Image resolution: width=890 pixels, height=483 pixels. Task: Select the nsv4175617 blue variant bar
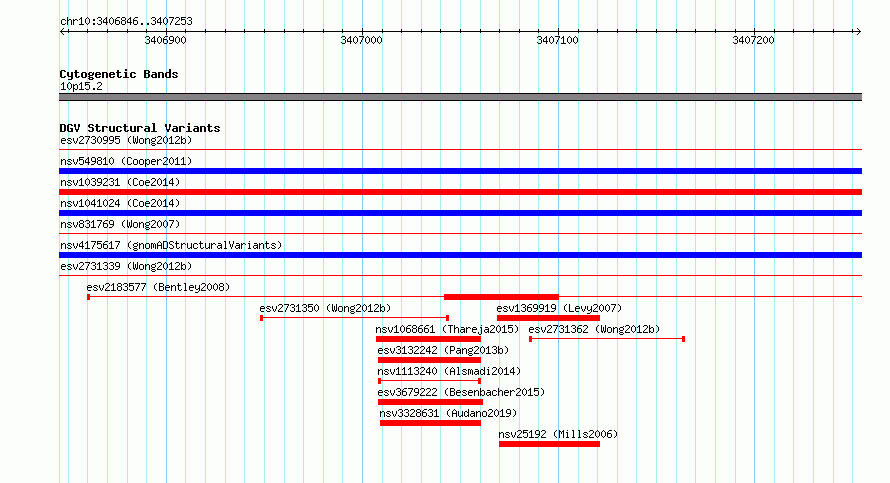pyautogui.click(x=460, y=255)
